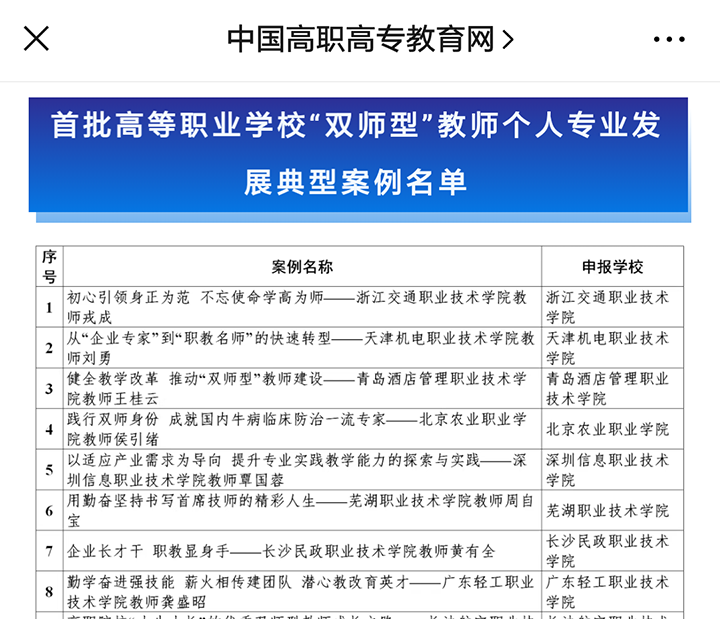
Task: Select the case entry for teacher 王桂云
Action: pyautogui.click(x=302, y=388)
